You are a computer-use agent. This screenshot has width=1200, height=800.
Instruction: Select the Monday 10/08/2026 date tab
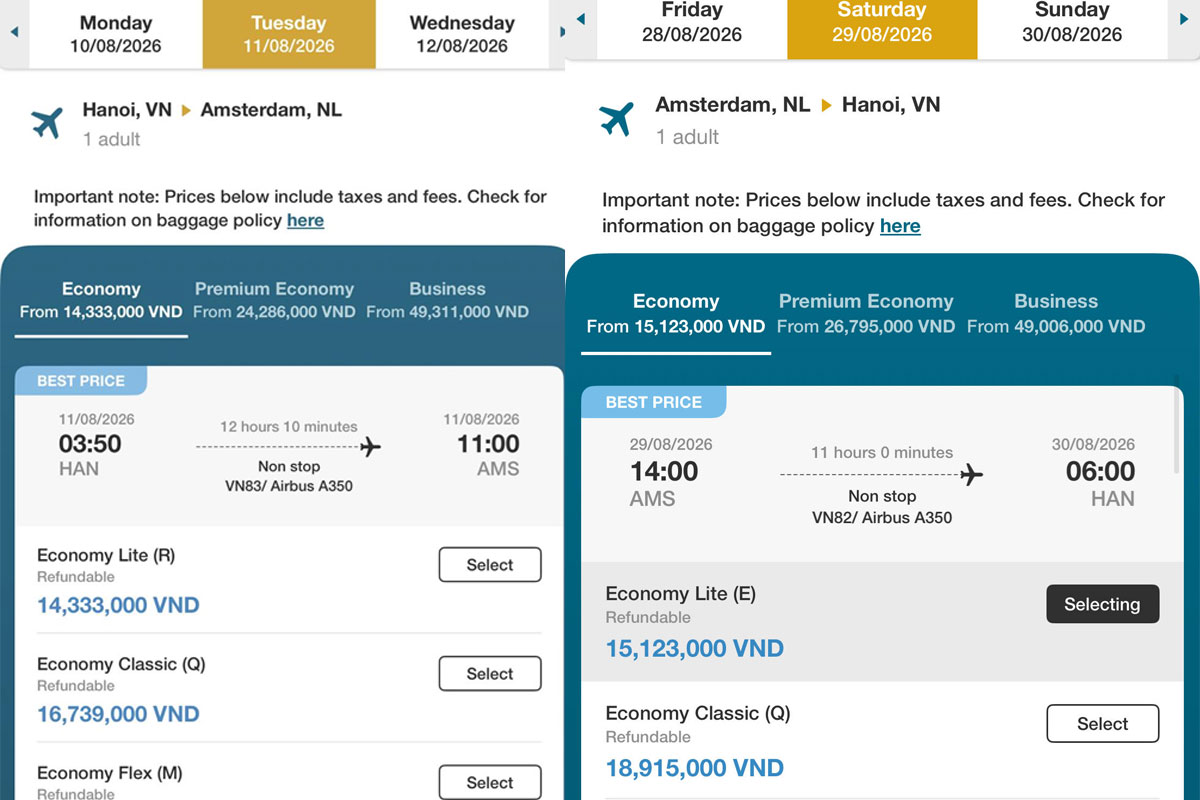(x=117, y=34)
